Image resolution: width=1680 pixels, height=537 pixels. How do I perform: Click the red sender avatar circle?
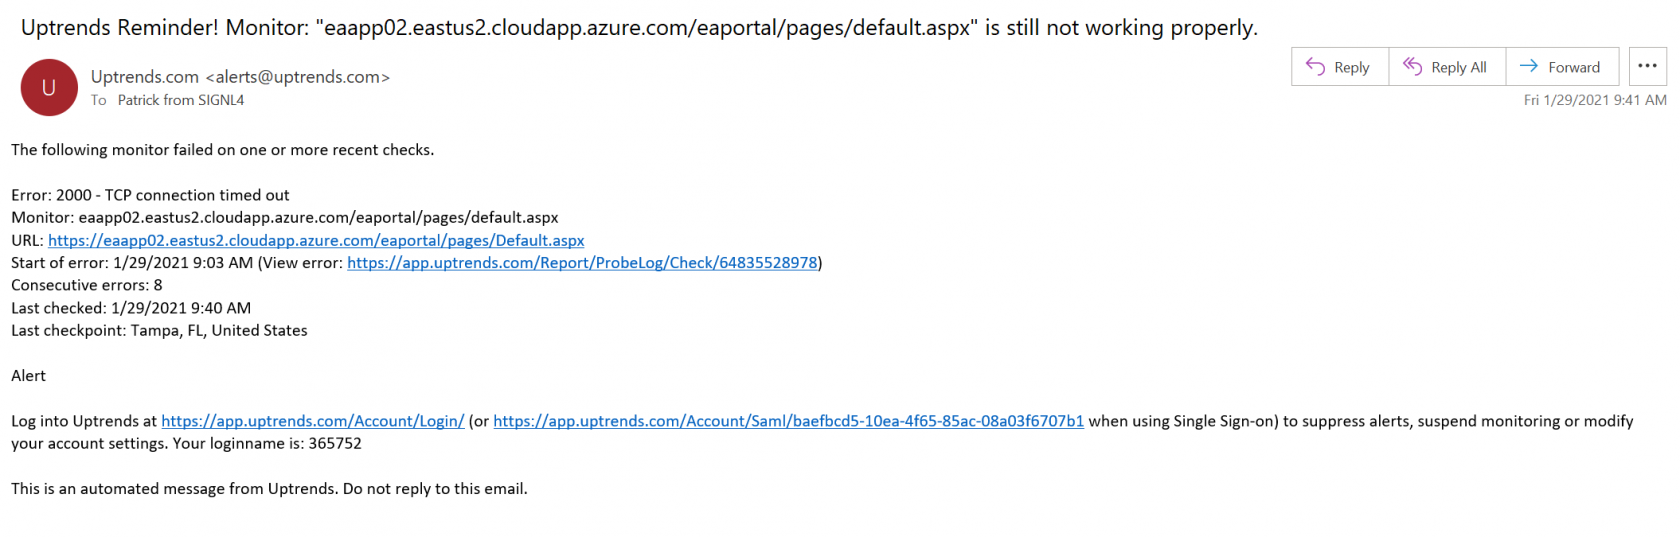click(49, 88)
